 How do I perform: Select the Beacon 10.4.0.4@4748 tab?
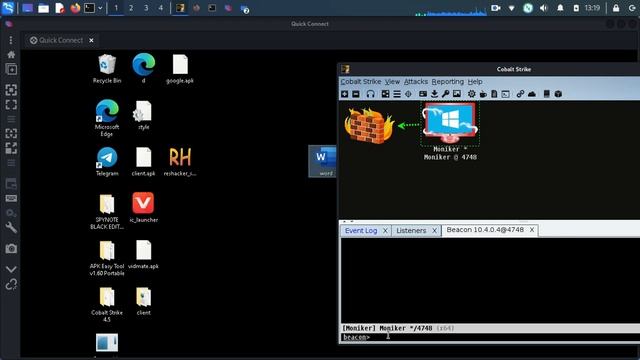coord(485,230)
